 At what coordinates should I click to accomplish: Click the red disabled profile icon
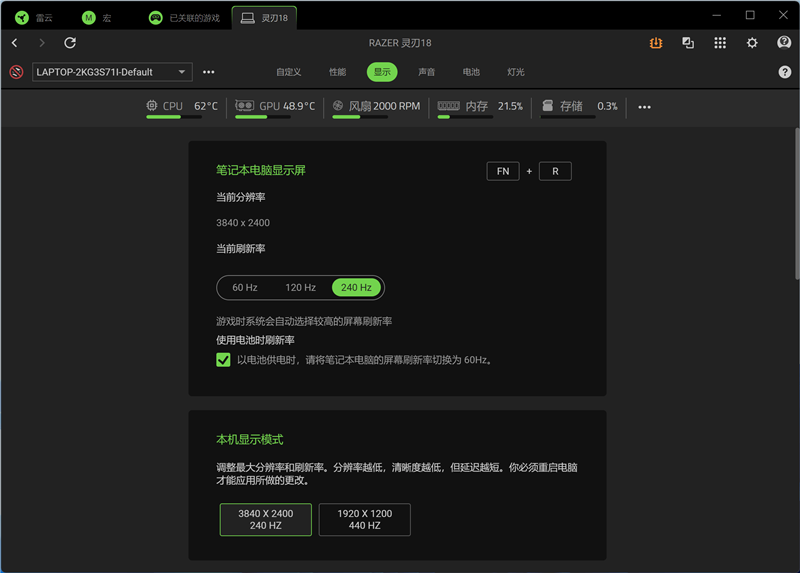[16, 72]
